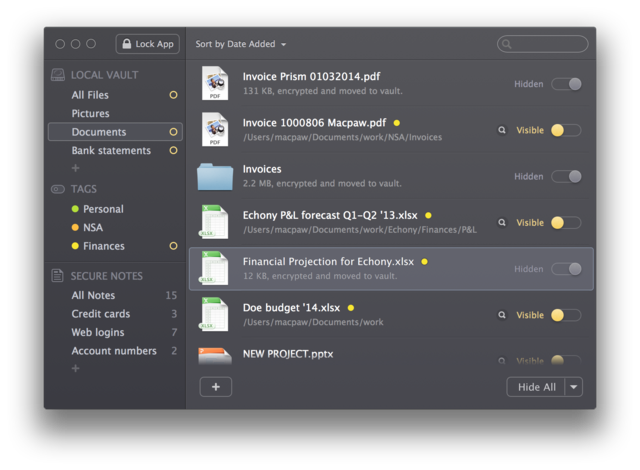Click the yellow tag dot on Financial Projection for Echony
The width and height of the screenshot is (640, 470).
424,262
